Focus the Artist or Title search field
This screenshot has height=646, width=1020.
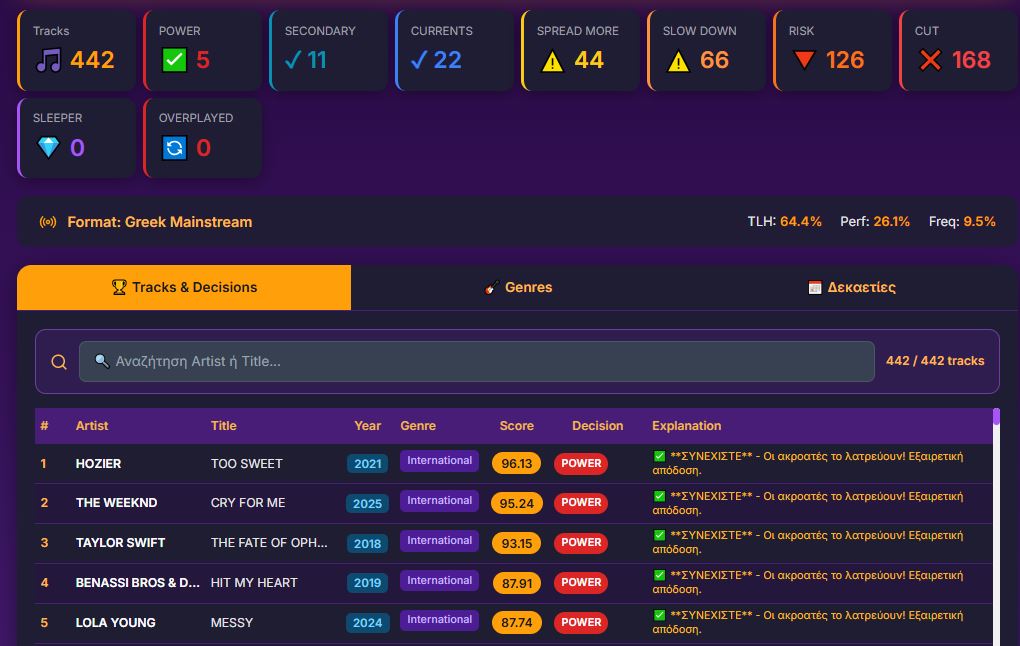coord(476,361)
